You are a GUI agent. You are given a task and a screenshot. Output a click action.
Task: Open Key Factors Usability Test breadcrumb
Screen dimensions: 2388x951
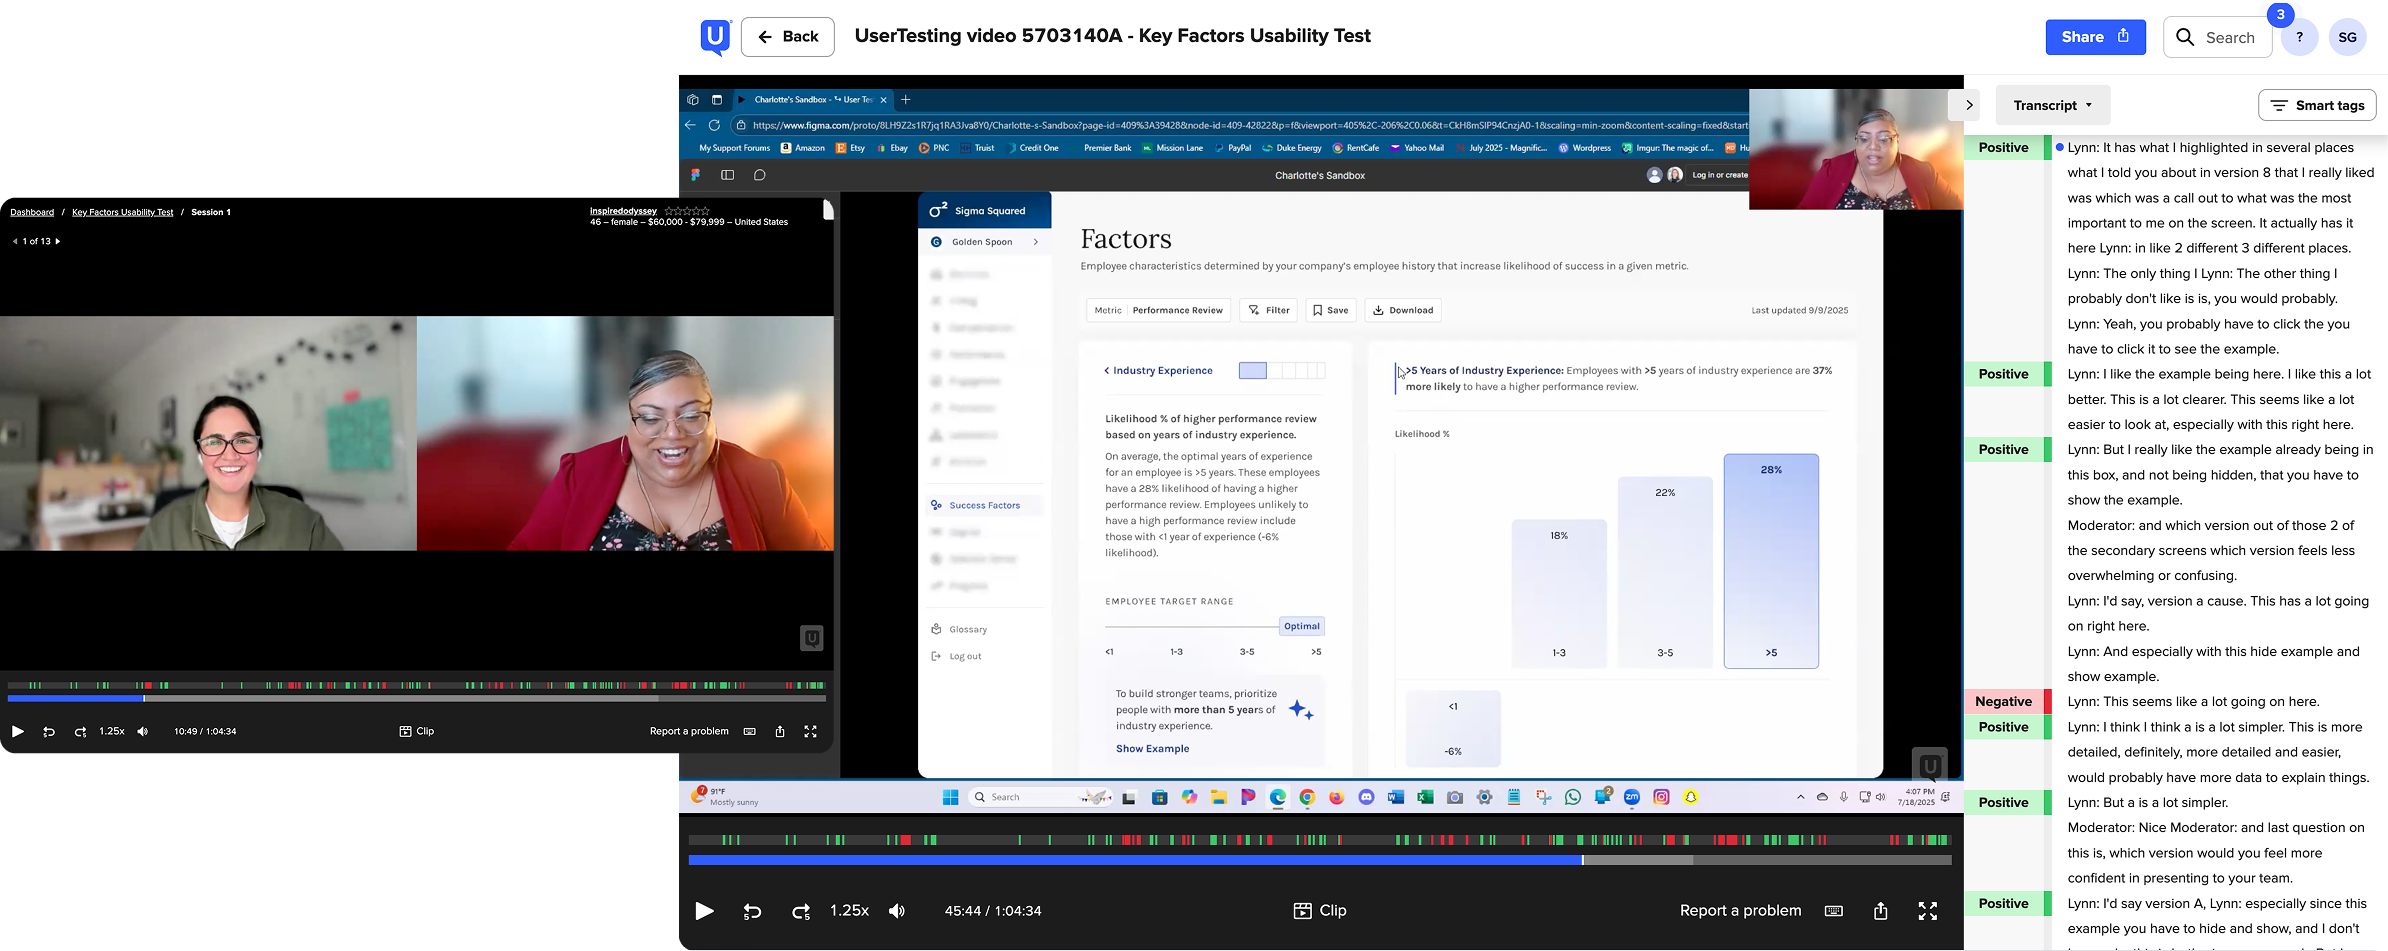[x=123, y=212]
